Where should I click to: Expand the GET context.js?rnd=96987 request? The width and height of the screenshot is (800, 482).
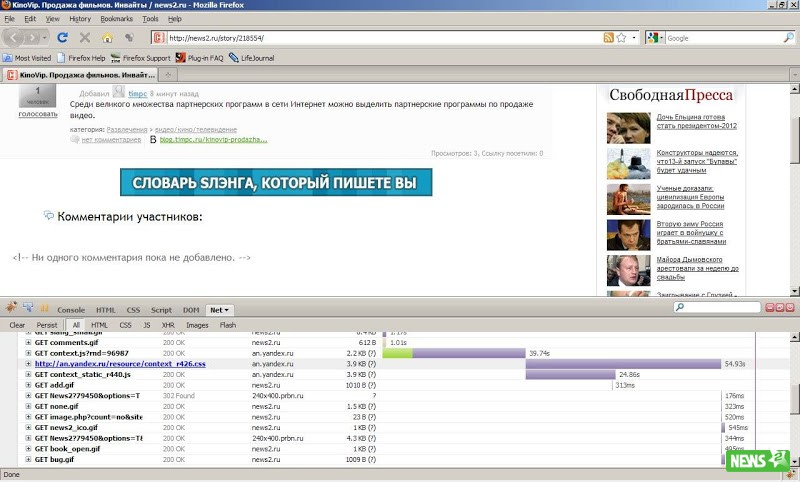[x=28, y=353]
